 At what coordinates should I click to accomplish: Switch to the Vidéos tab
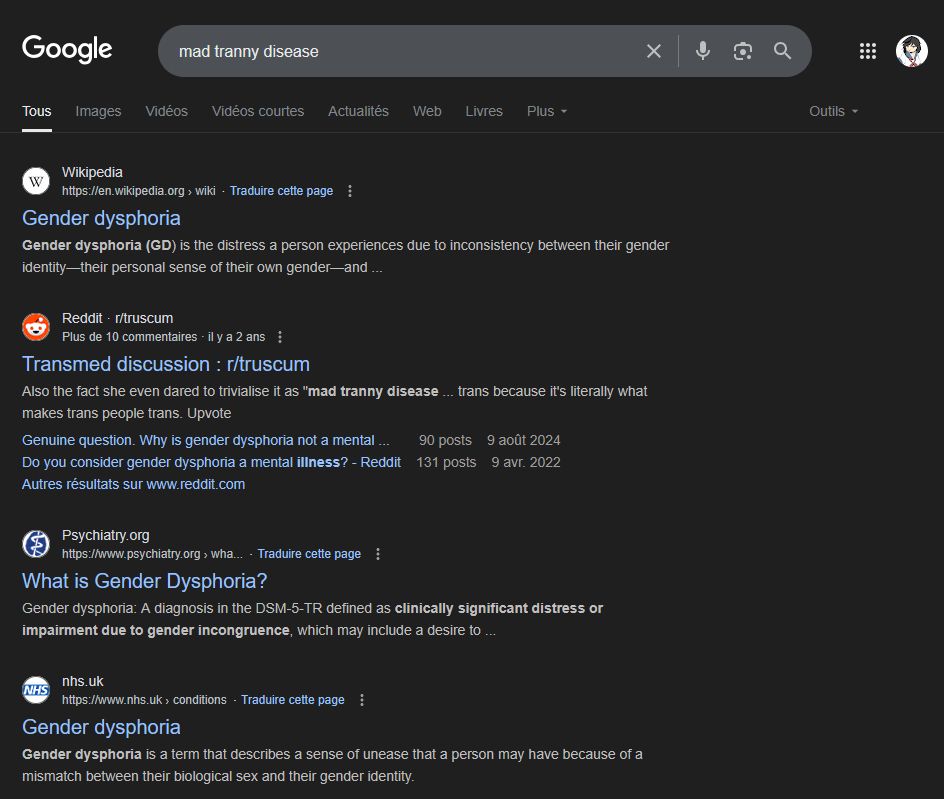pos(167,111)
